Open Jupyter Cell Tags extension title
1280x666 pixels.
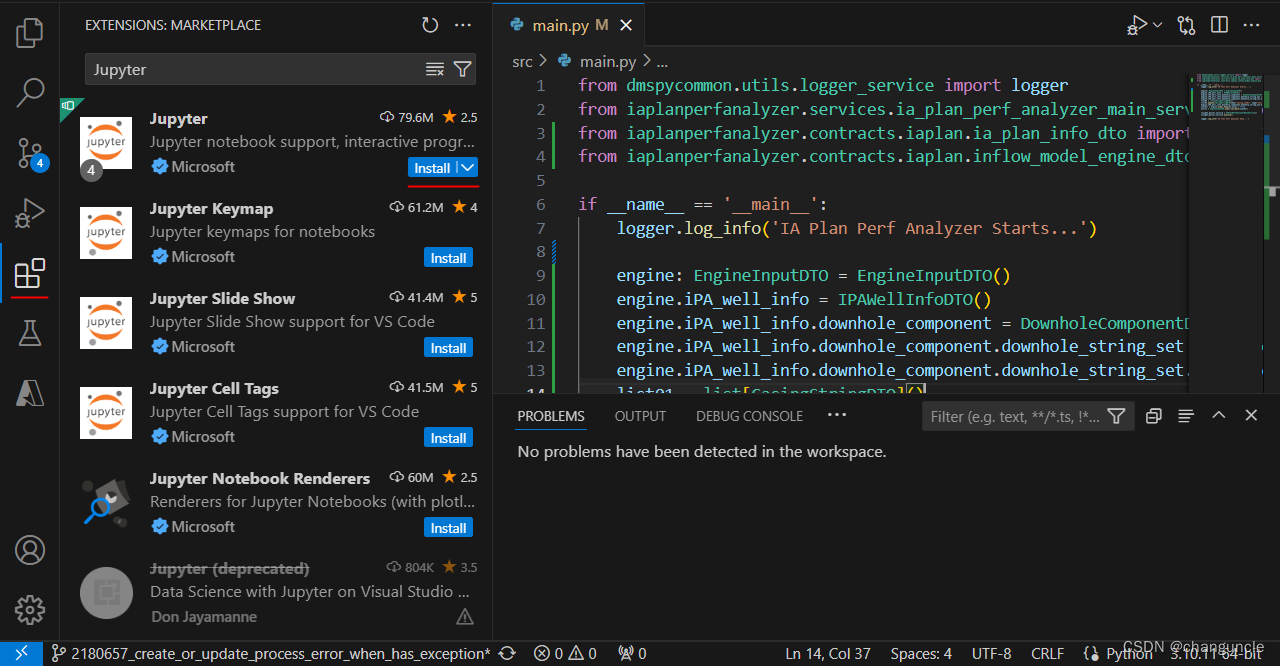(x=214, y=388)
